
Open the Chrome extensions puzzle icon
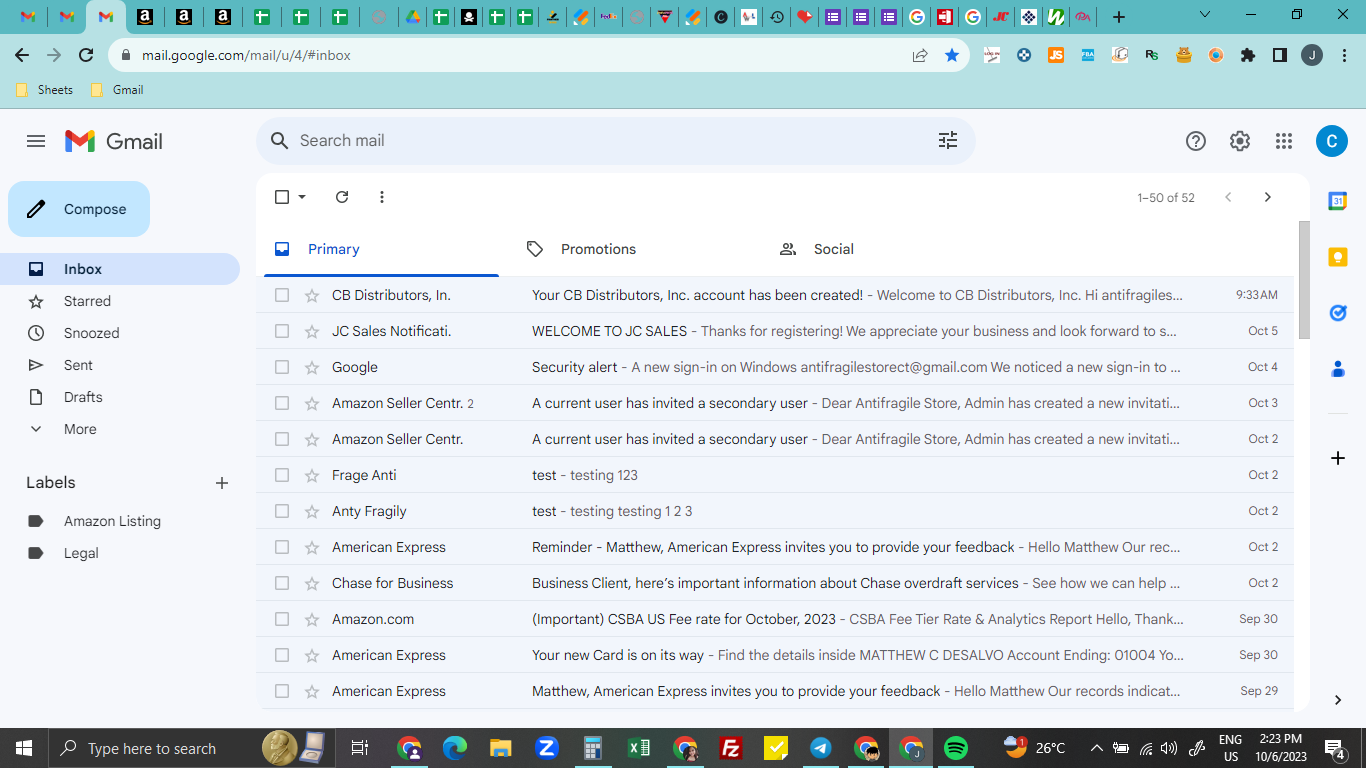click(1248, 55)
